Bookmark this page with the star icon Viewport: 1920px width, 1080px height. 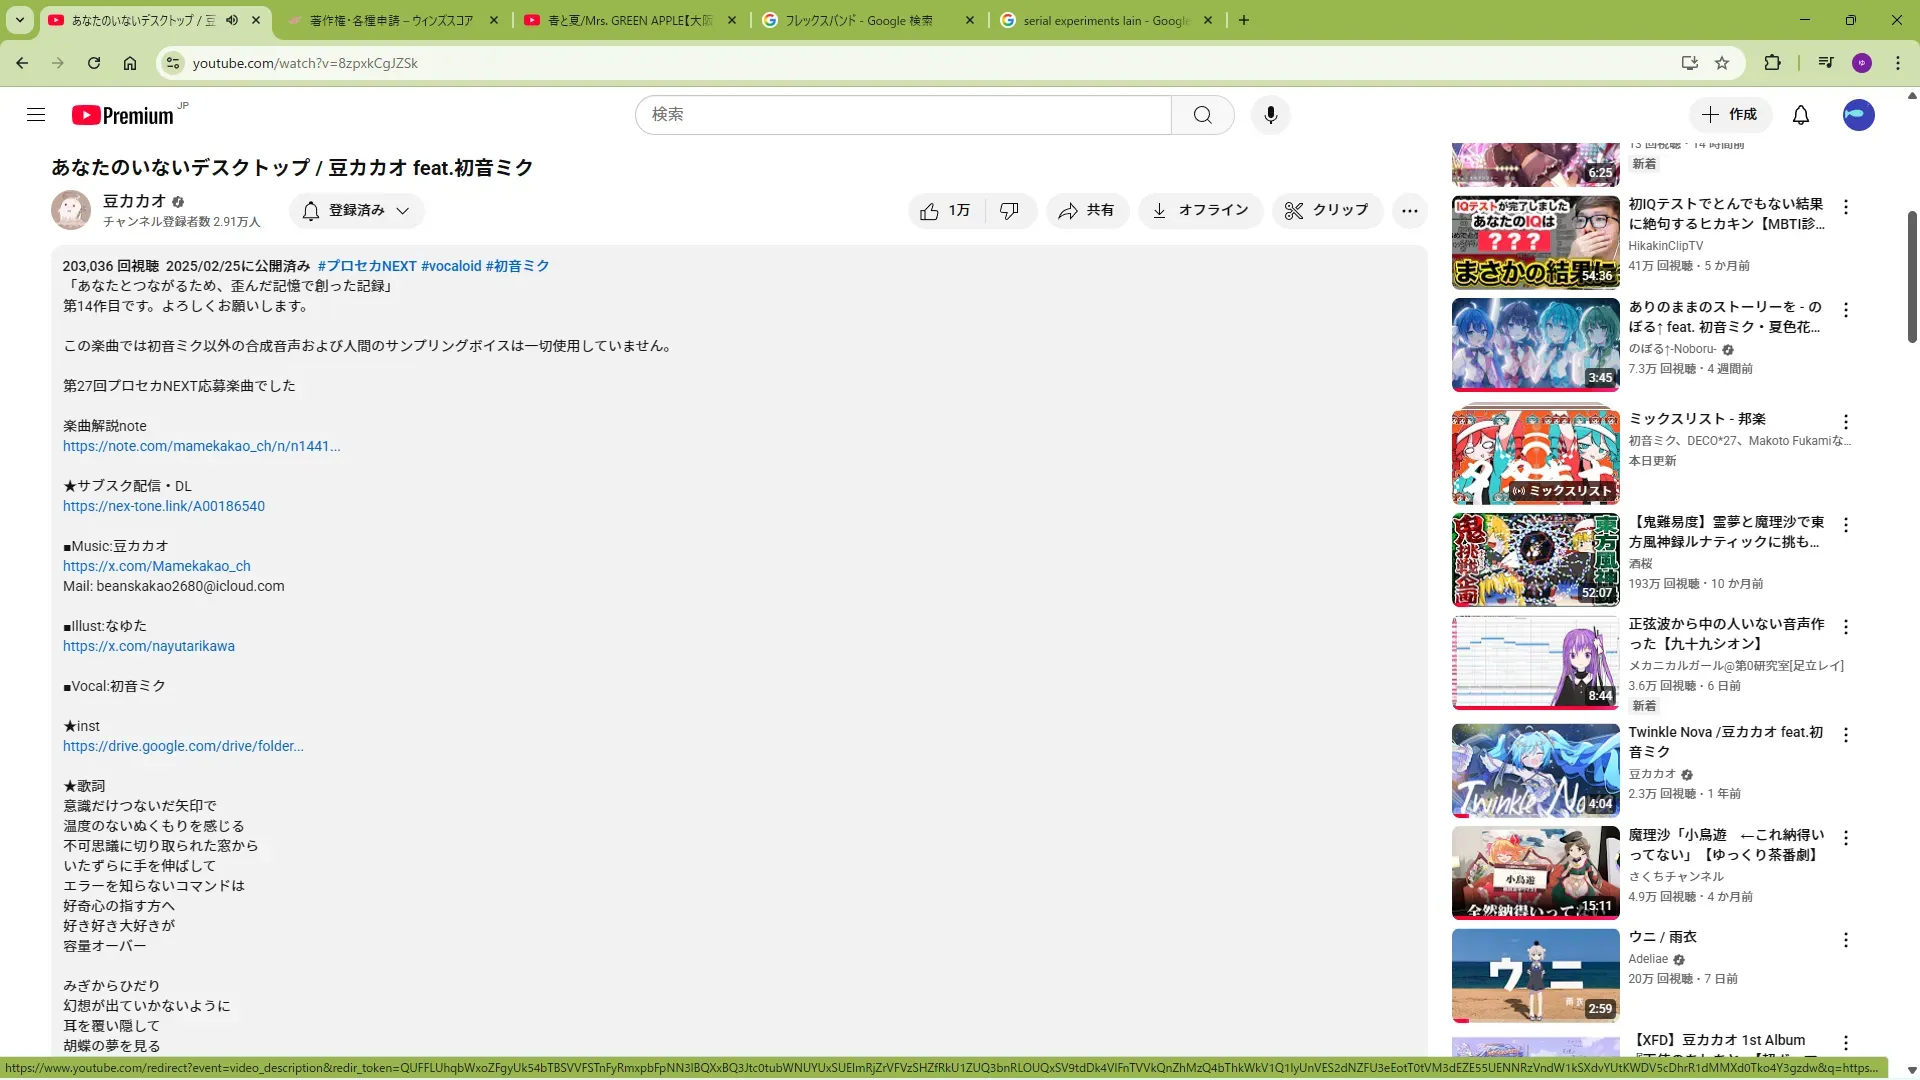1721,63
